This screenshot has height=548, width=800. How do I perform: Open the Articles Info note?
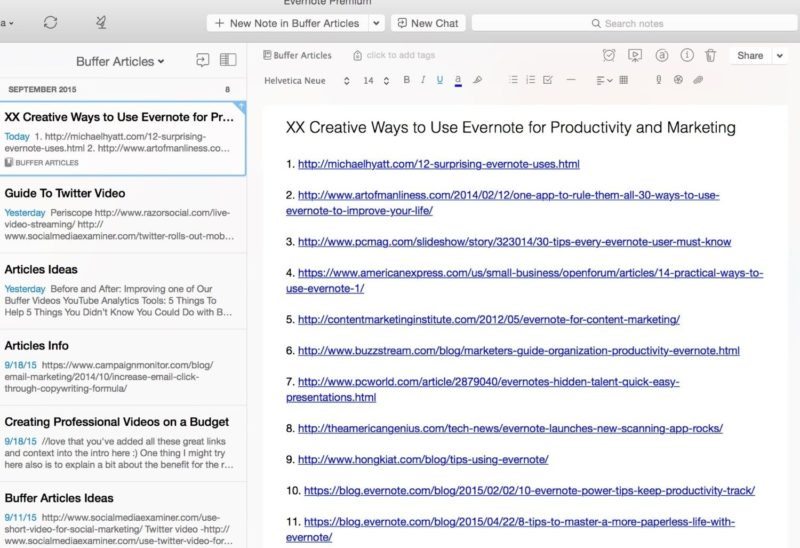point(122,368)
